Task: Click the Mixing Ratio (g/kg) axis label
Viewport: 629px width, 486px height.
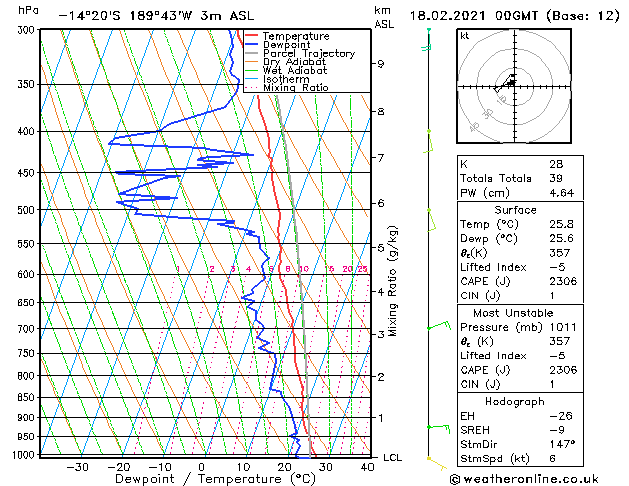Action: click(x=392, y=281)
